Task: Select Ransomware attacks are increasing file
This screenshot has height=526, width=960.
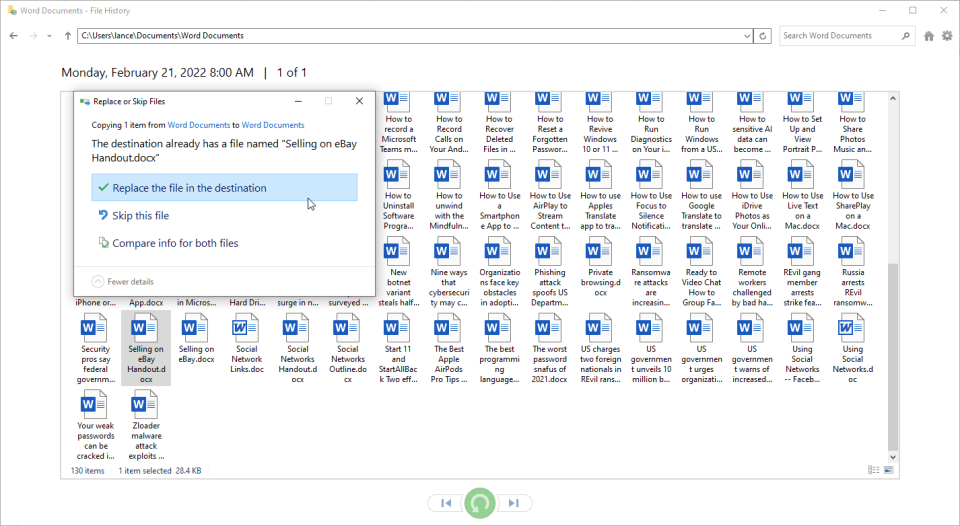Action: coord(651,272)
